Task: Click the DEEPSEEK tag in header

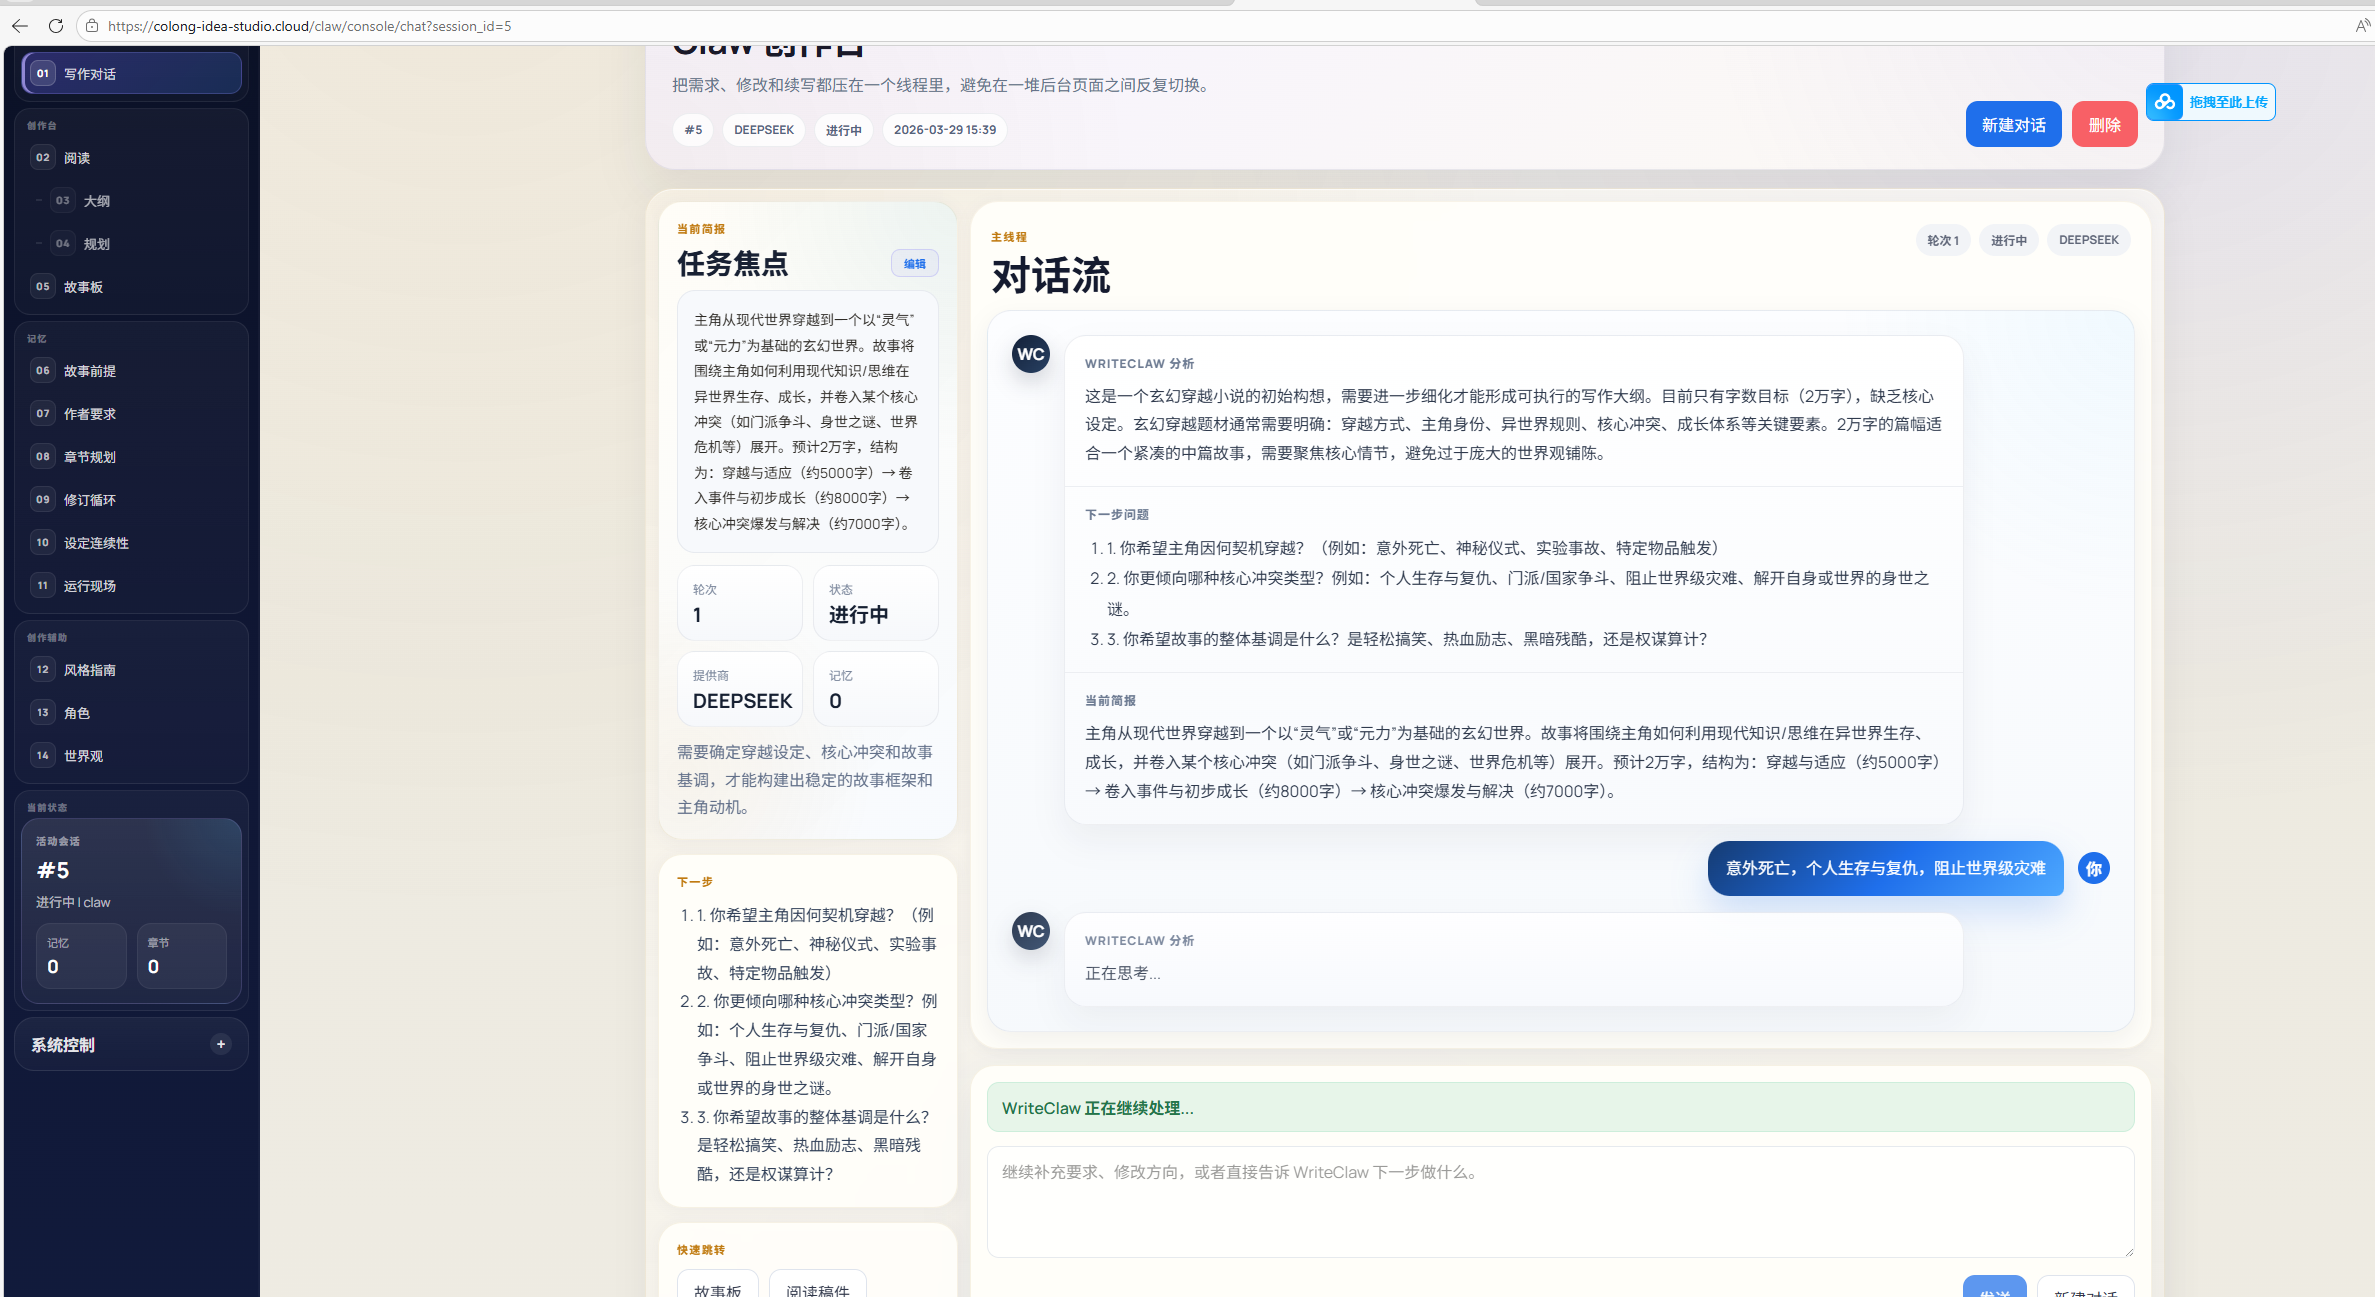Action: click(x=763, y=130)
